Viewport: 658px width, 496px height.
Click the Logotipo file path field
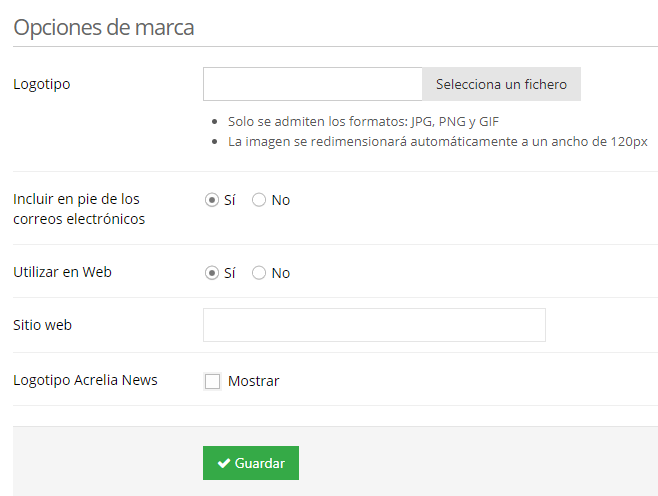click(313, 84)
